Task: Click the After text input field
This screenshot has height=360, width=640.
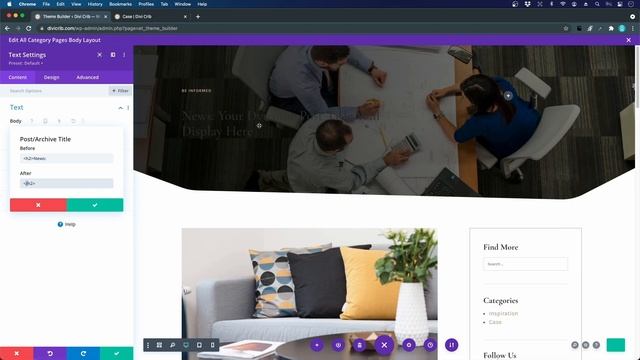Action: pyautogui.click(x=67, y=183)
